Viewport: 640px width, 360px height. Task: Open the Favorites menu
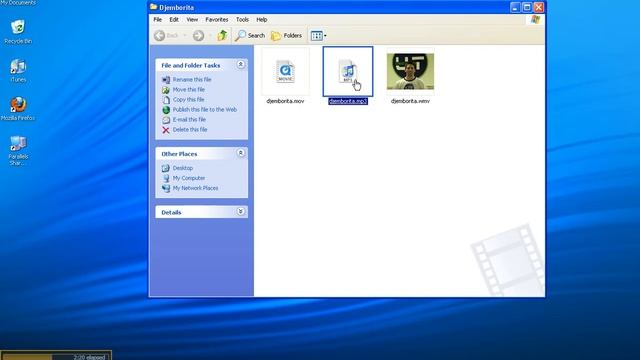coord(217,20)
